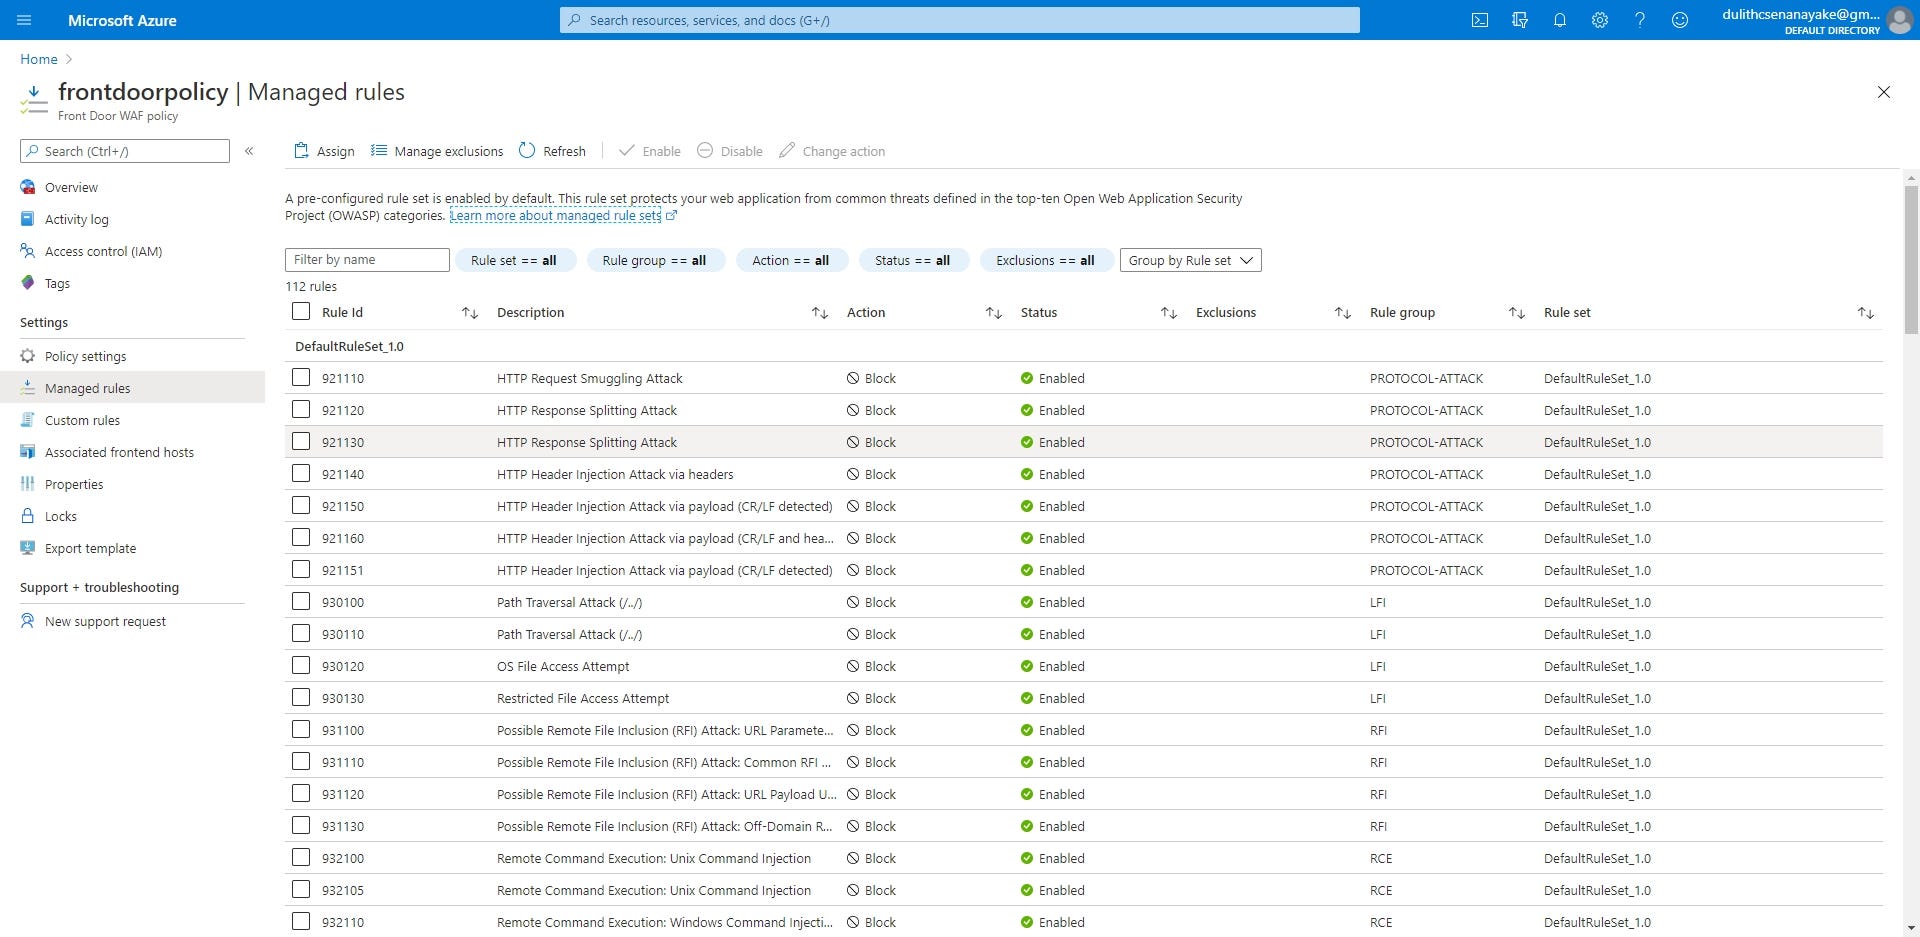Open the feedback smiley icon
This screenshot has height=937, width=1920.
pos(1680,20)
